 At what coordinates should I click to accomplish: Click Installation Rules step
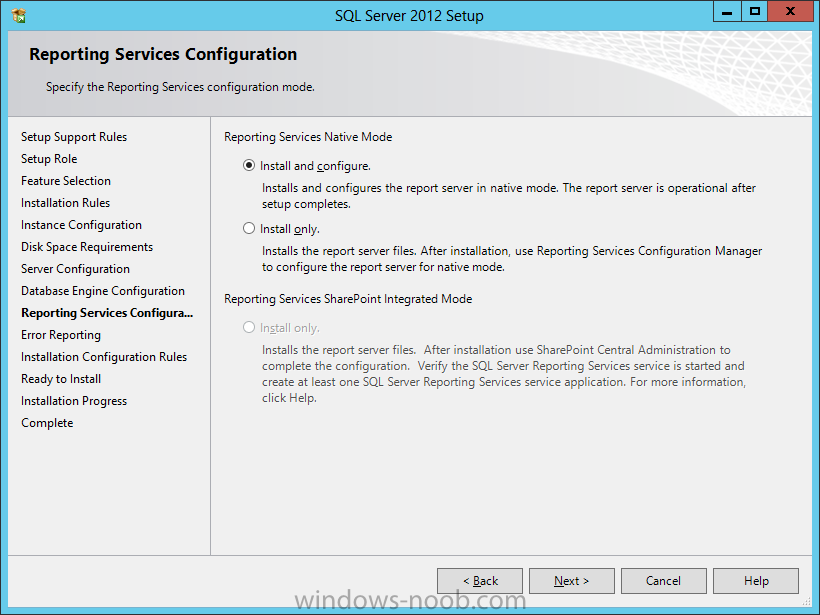(65, 203)
